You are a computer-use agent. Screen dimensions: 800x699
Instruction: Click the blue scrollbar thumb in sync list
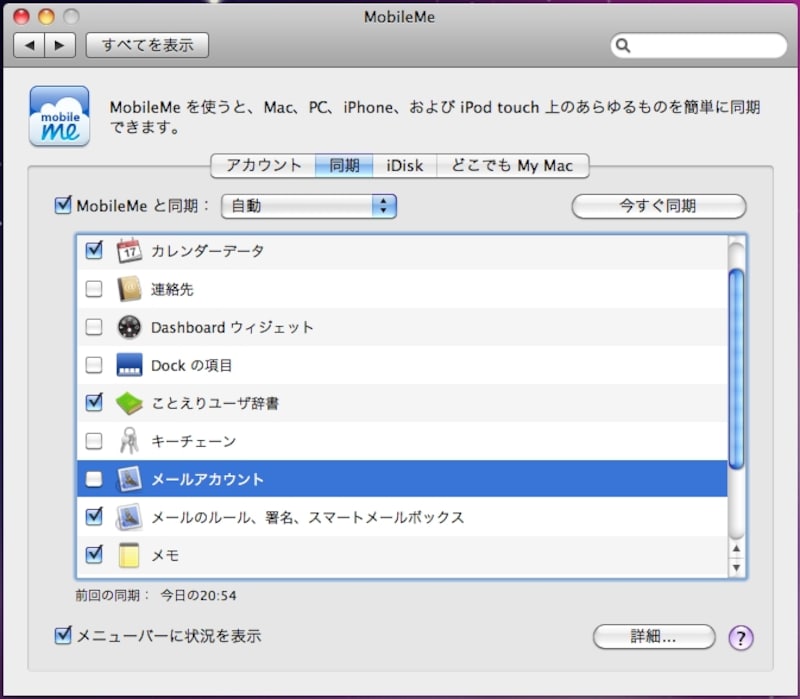click(x=736, y=368)
